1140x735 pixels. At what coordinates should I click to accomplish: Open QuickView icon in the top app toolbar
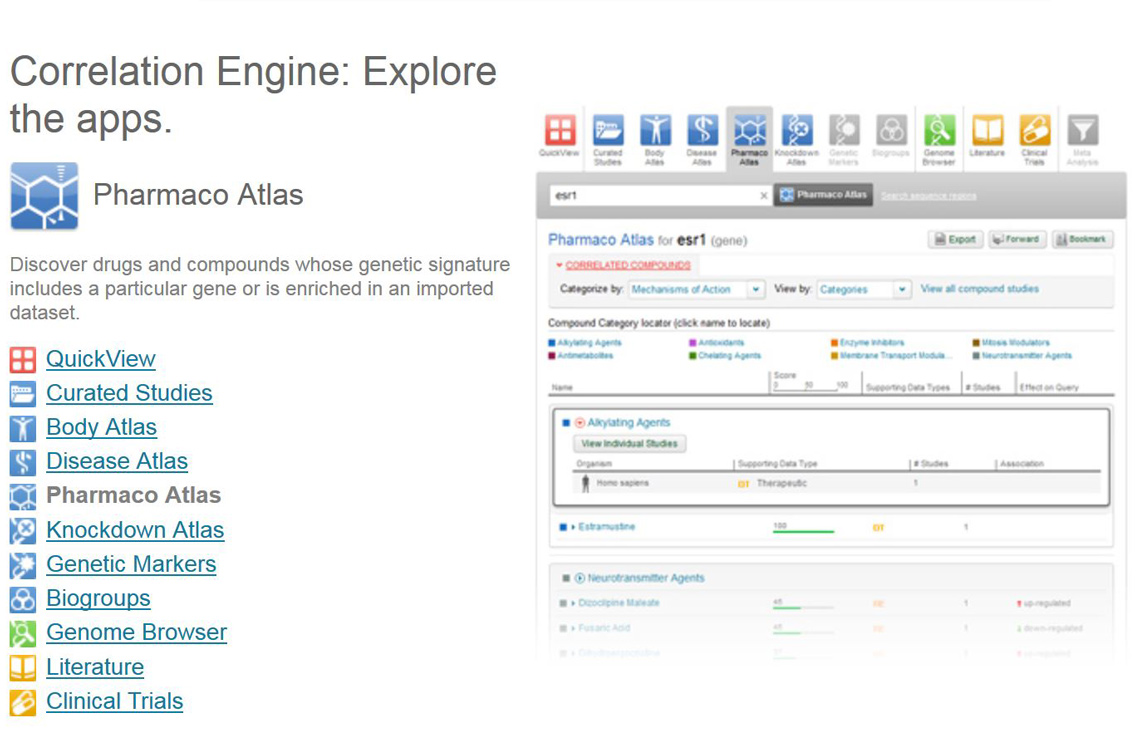(x=560, y=131)
